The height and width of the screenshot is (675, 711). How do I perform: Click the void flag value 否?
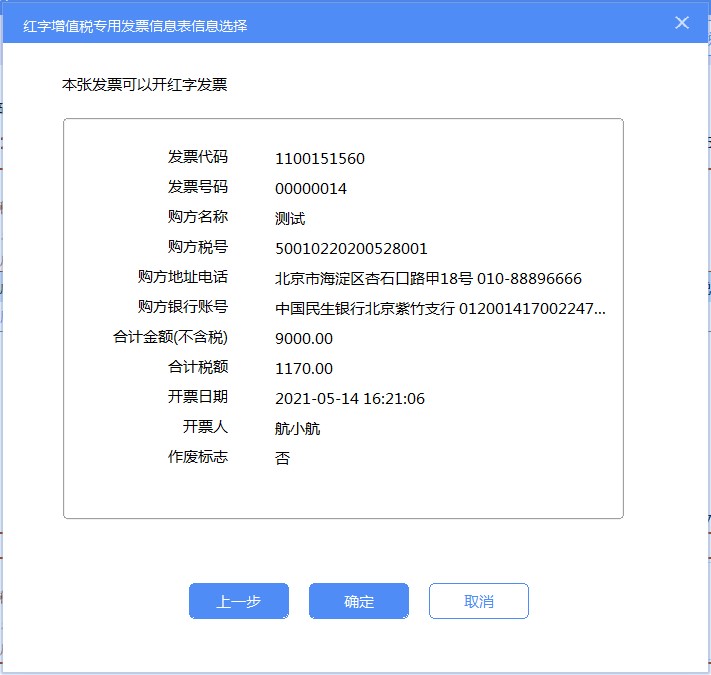click(282, 458)
